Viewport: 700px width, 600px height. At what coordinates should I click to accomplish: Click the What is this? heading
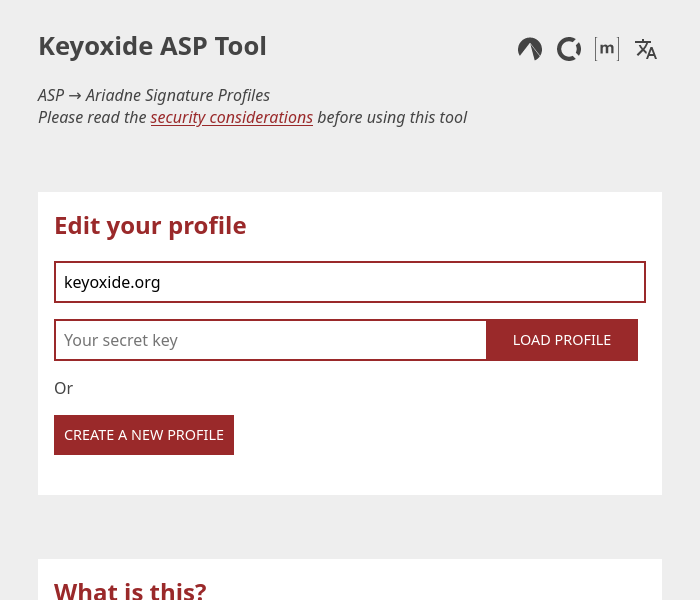click(130, 591)
